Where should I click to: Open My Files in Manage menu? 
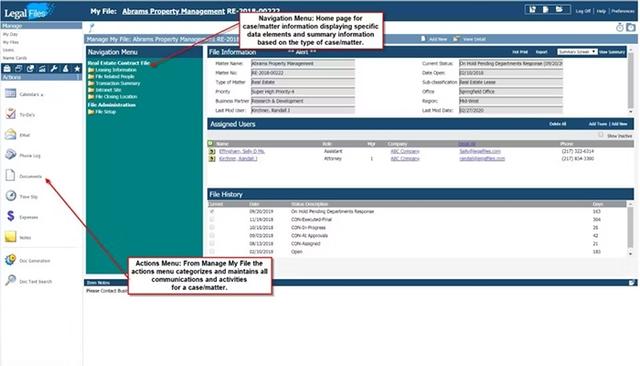tap(11, 42)
